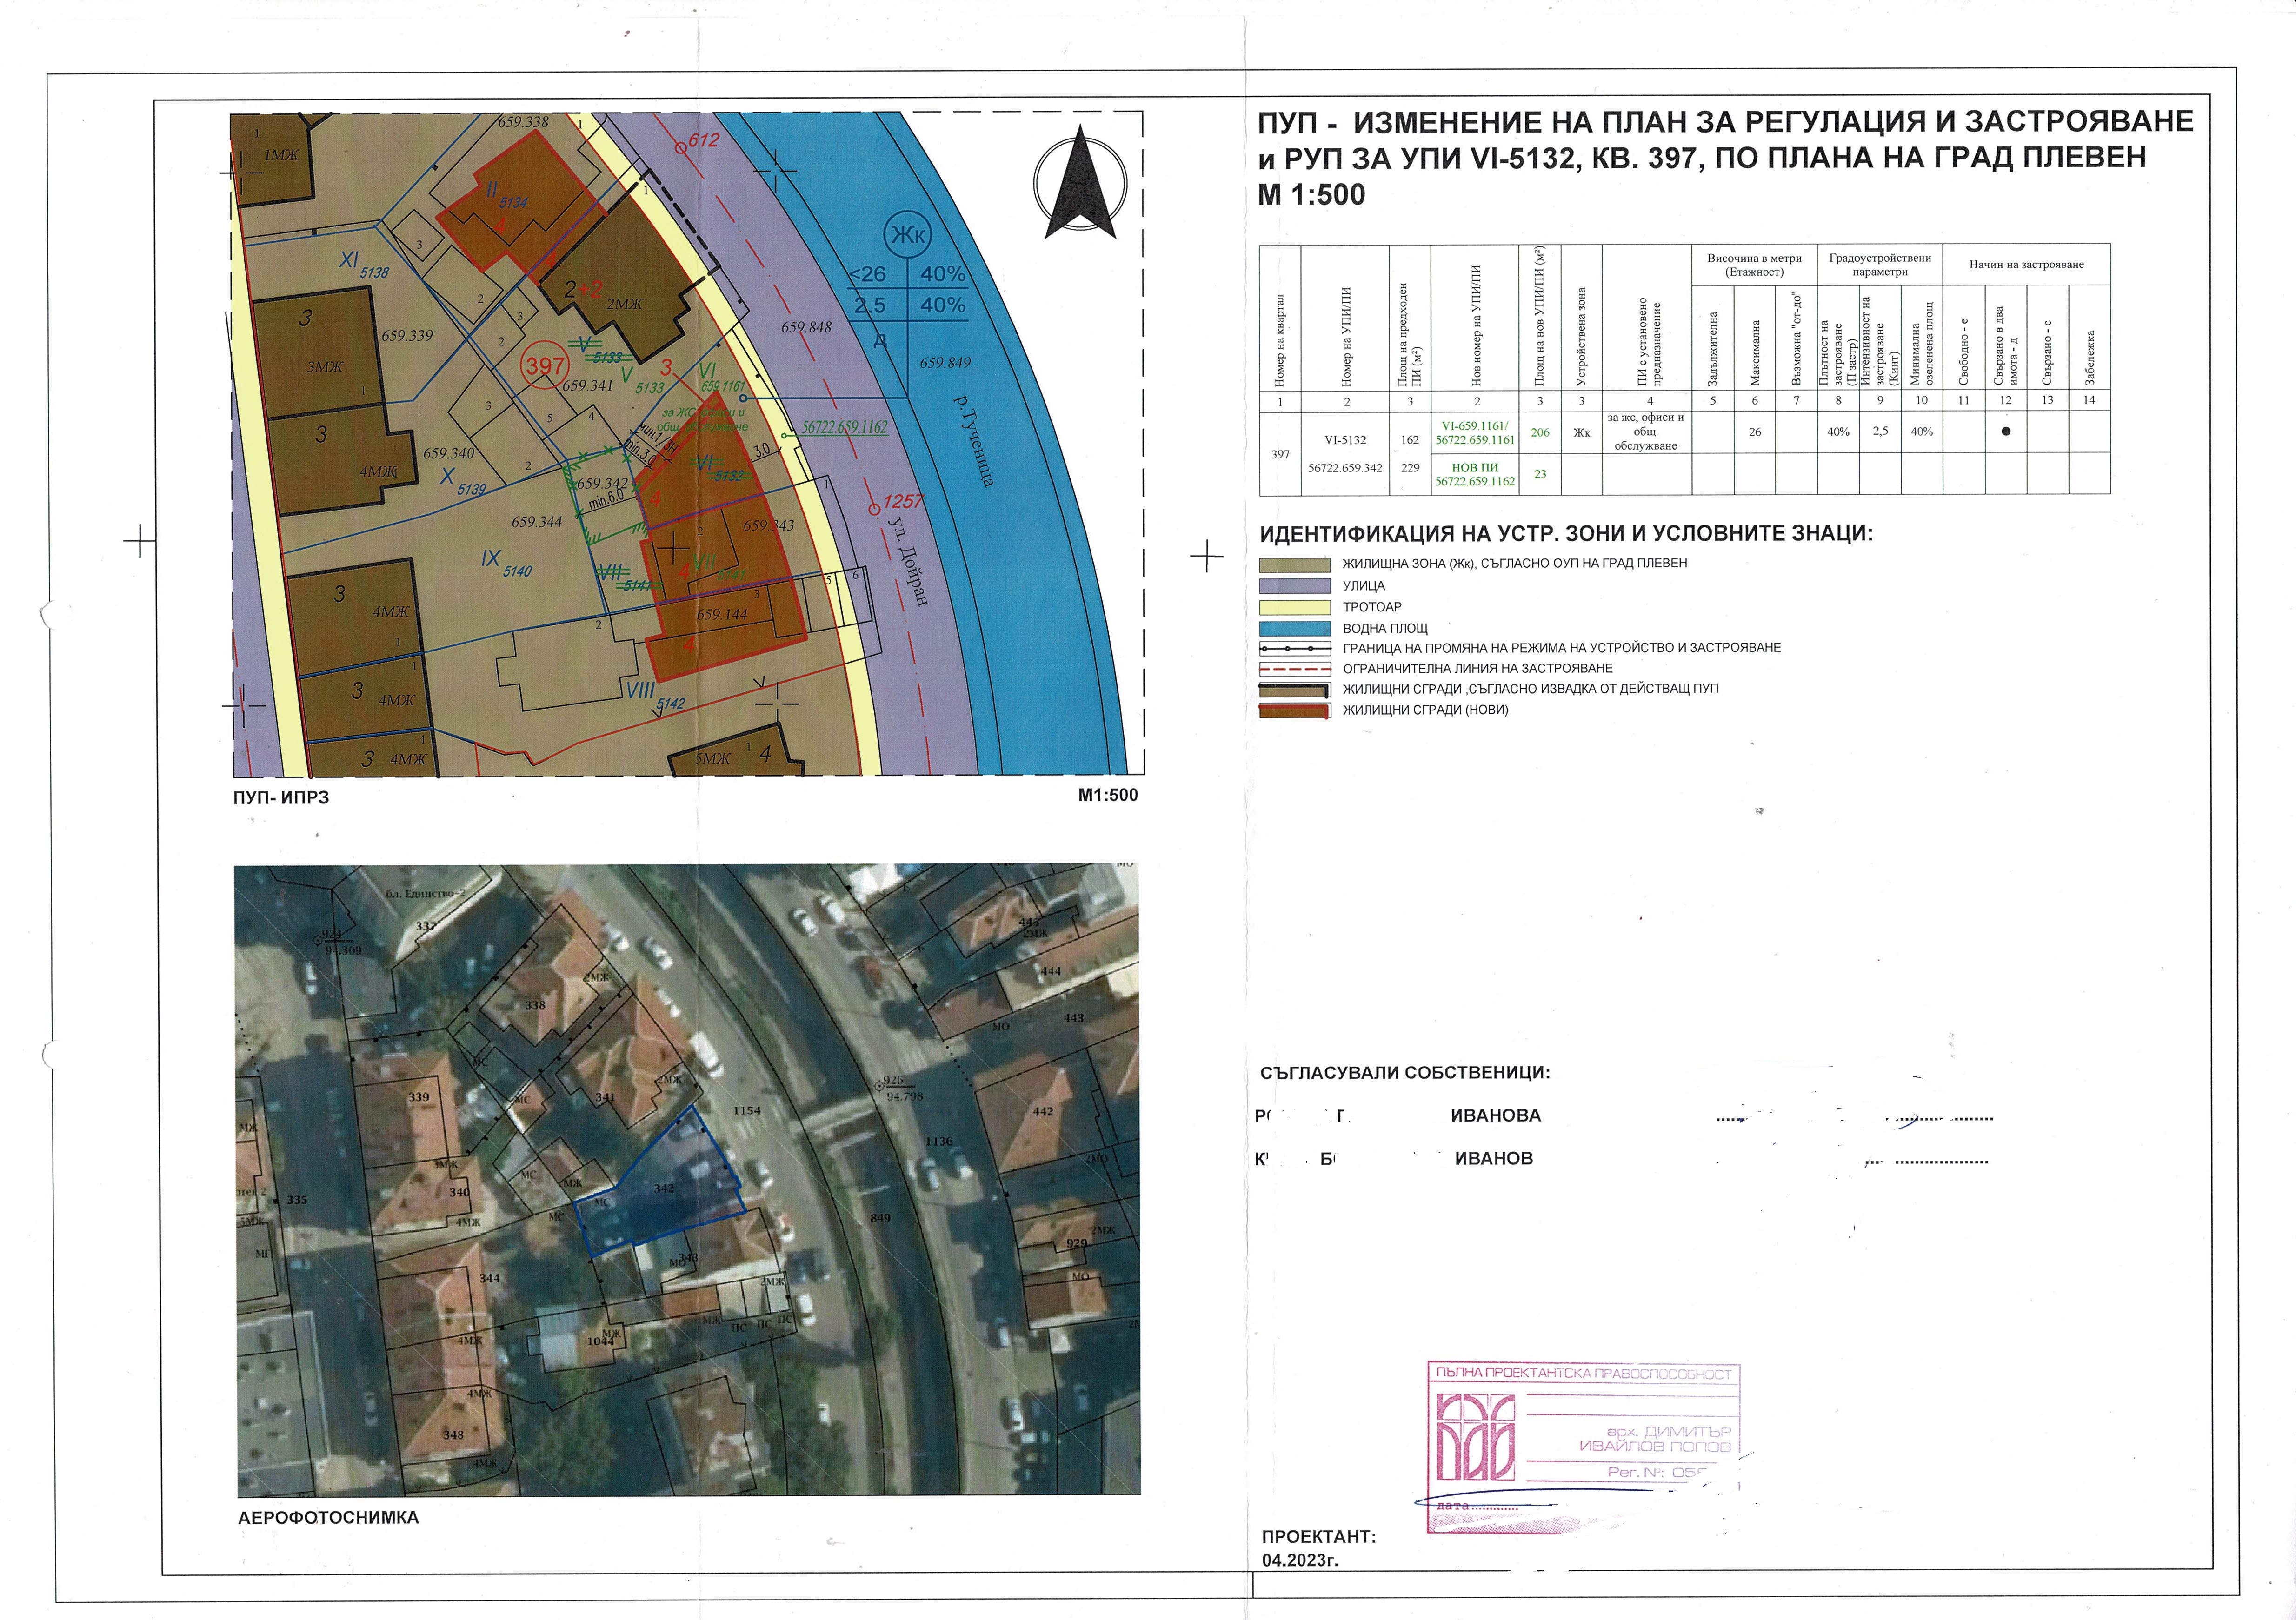The width and height of the screenshot is (2296, 1620).
Task: Click ПЪЛНА ПРОЕКТАНТСКА ПРАВОСПОСОБНОСТ stamp header
Action: 1583,1373
